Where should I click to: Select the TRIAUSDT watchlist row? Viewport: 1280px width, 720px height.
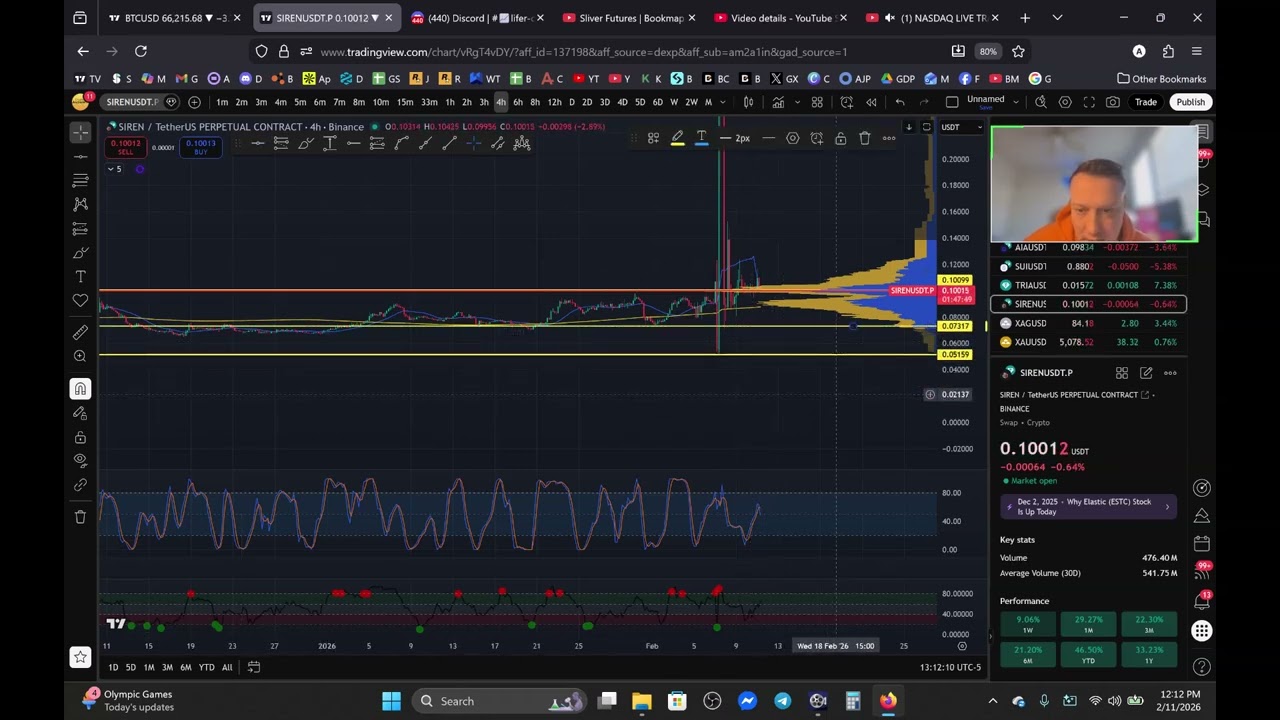point(1088,285)
